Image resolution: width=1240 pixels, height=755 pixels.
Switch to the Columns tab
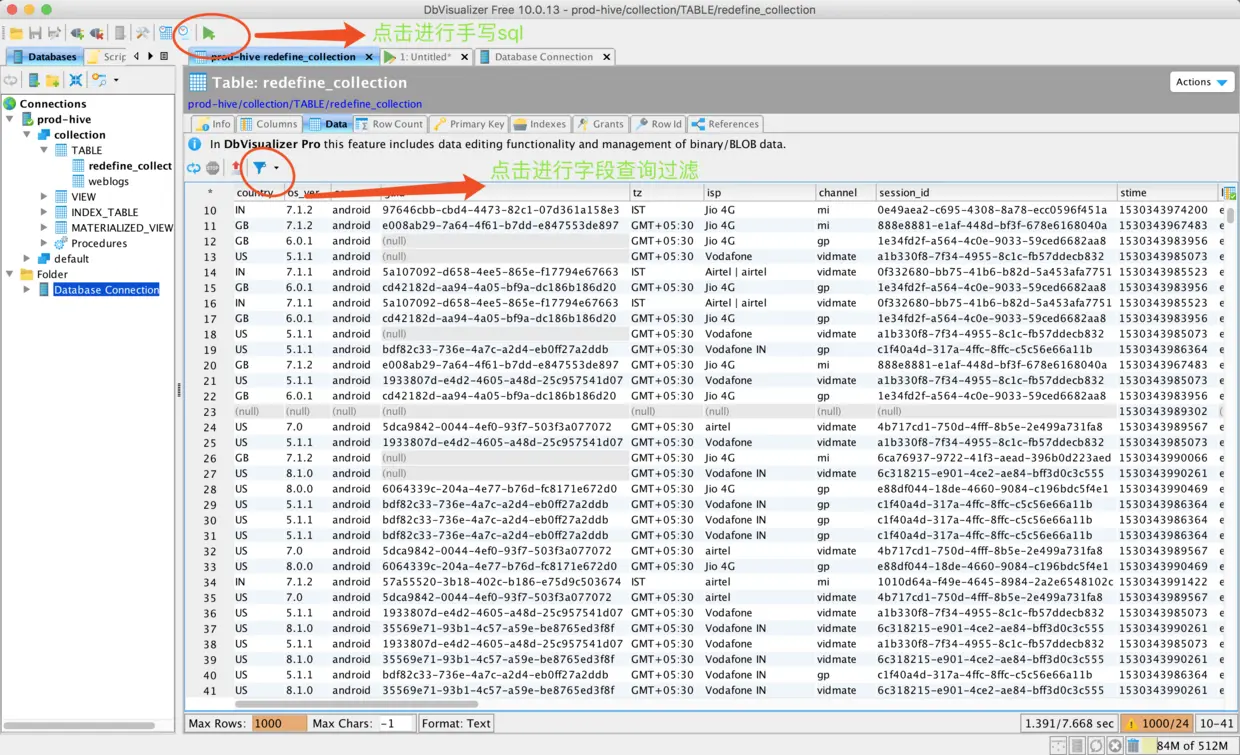pyautogui.click(x=268, y=124)
